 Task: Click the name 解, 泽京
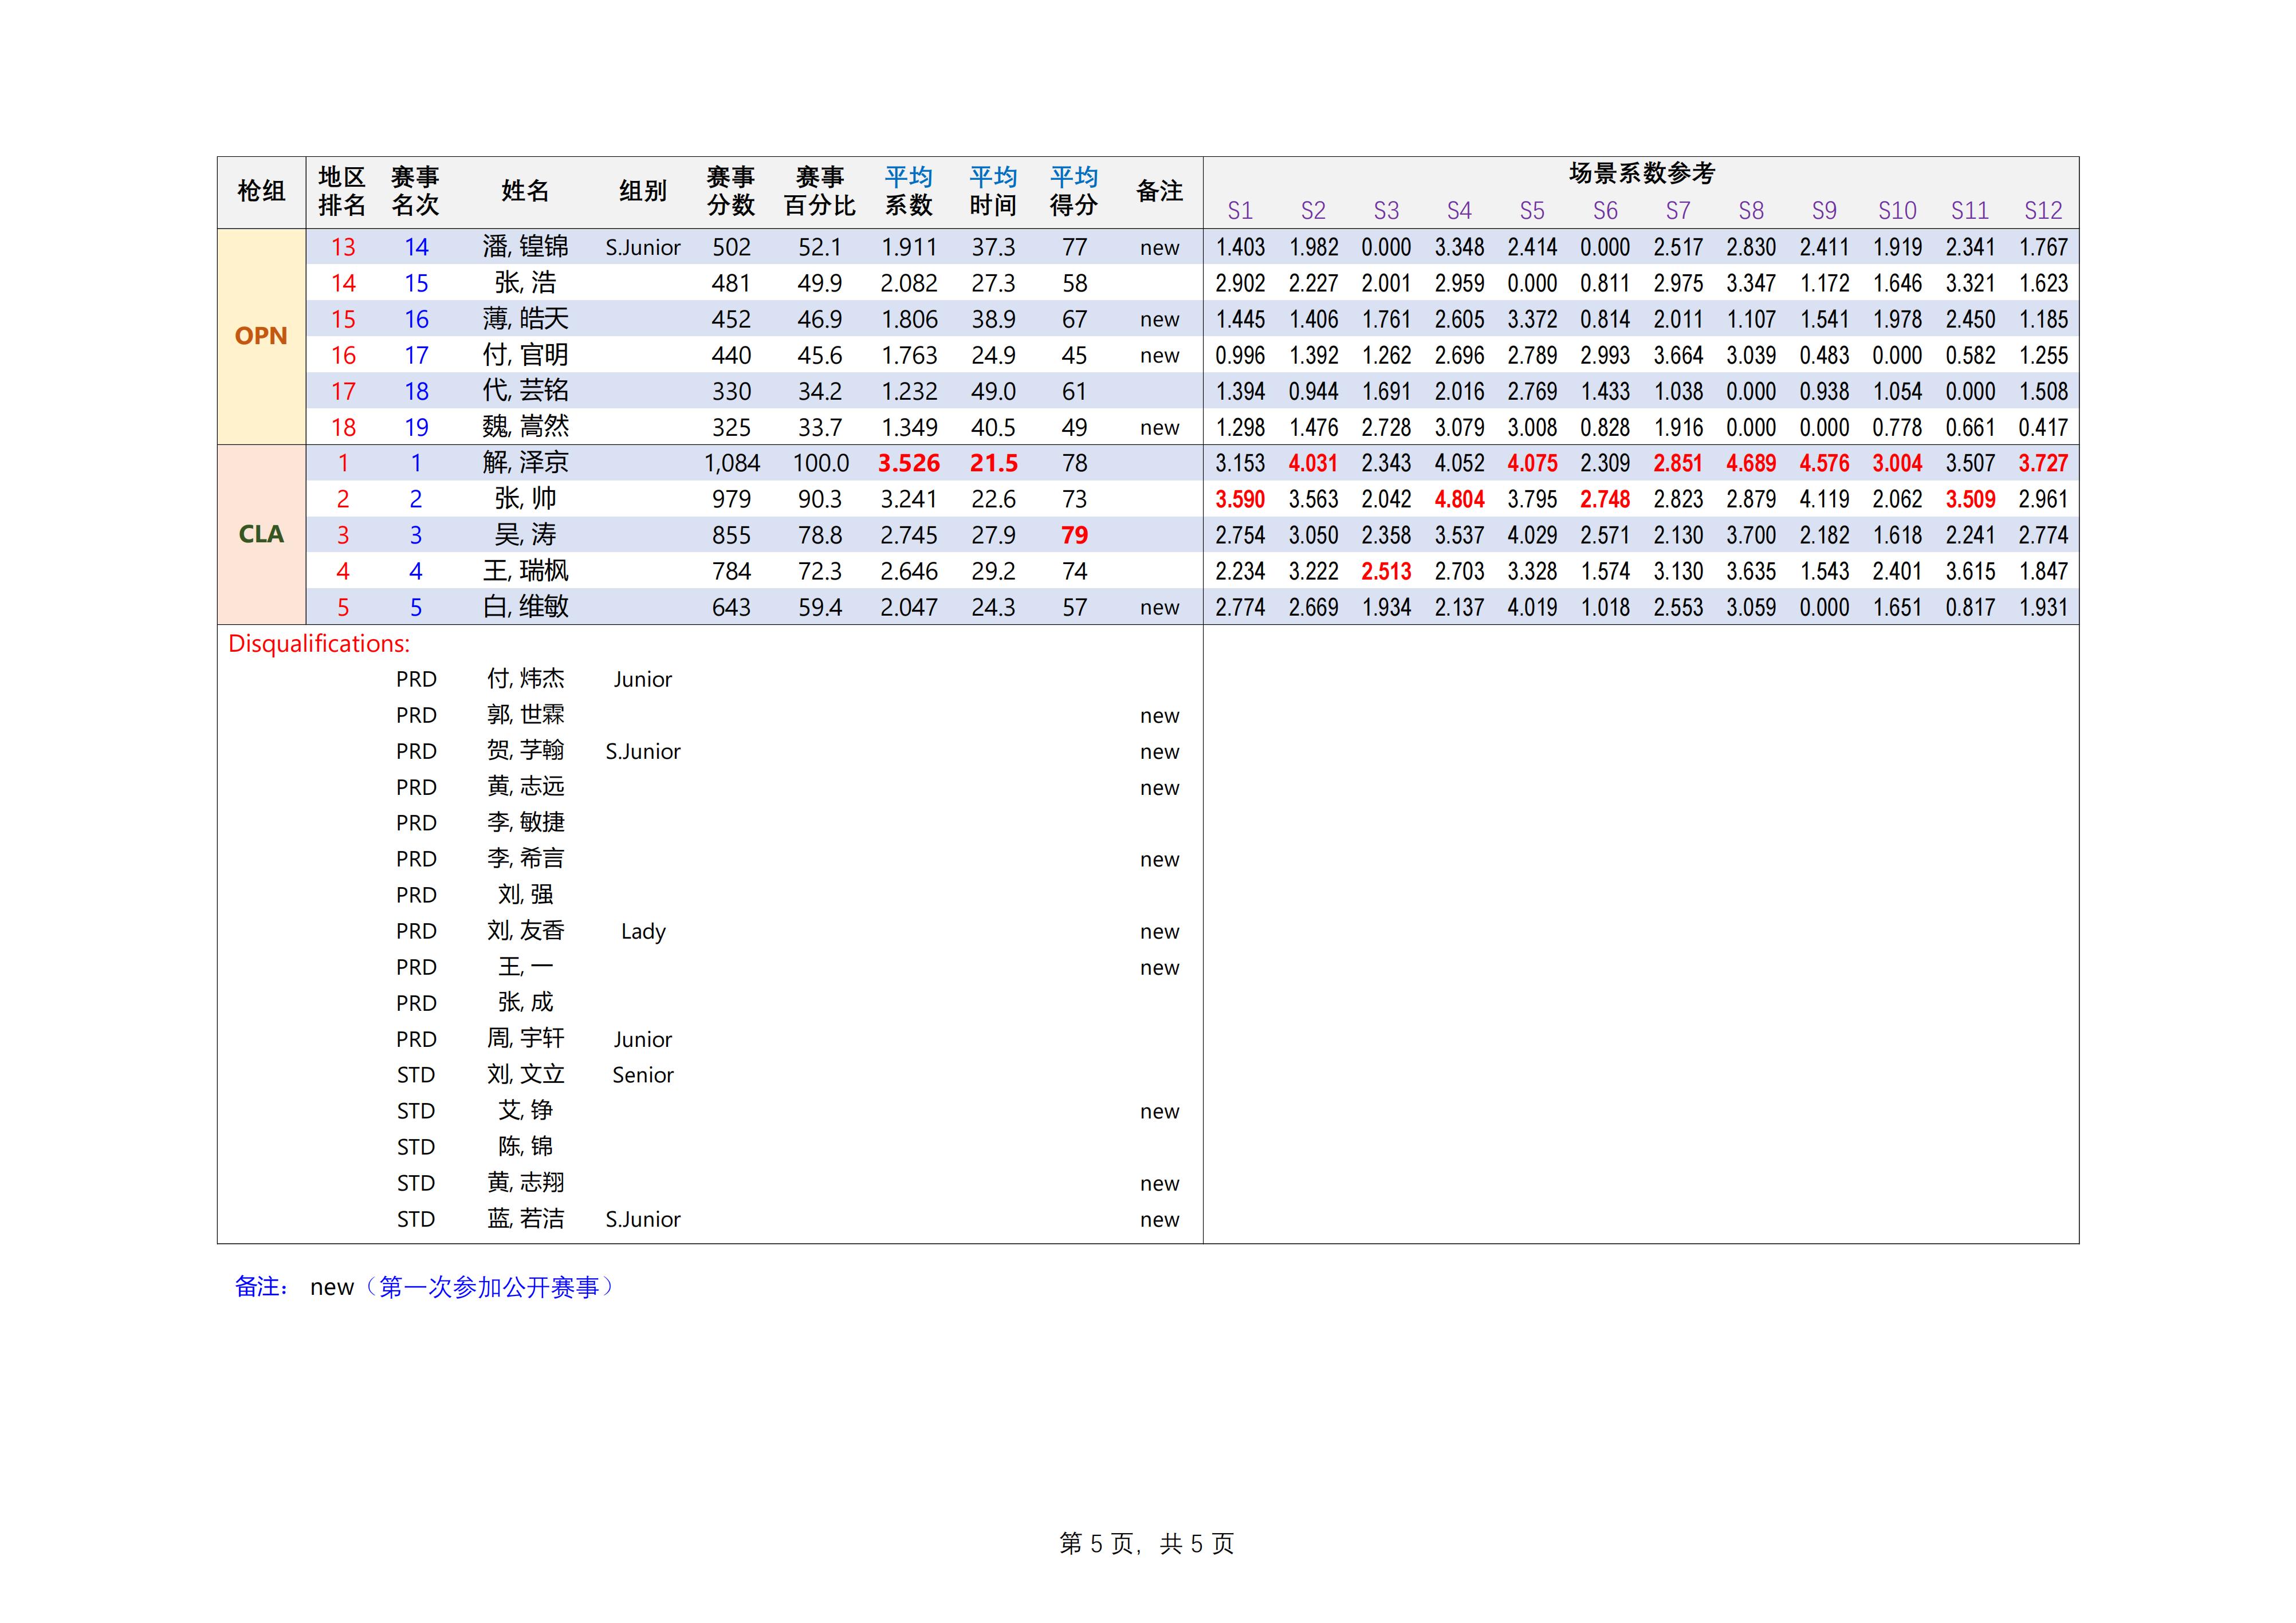click(525, 463)
